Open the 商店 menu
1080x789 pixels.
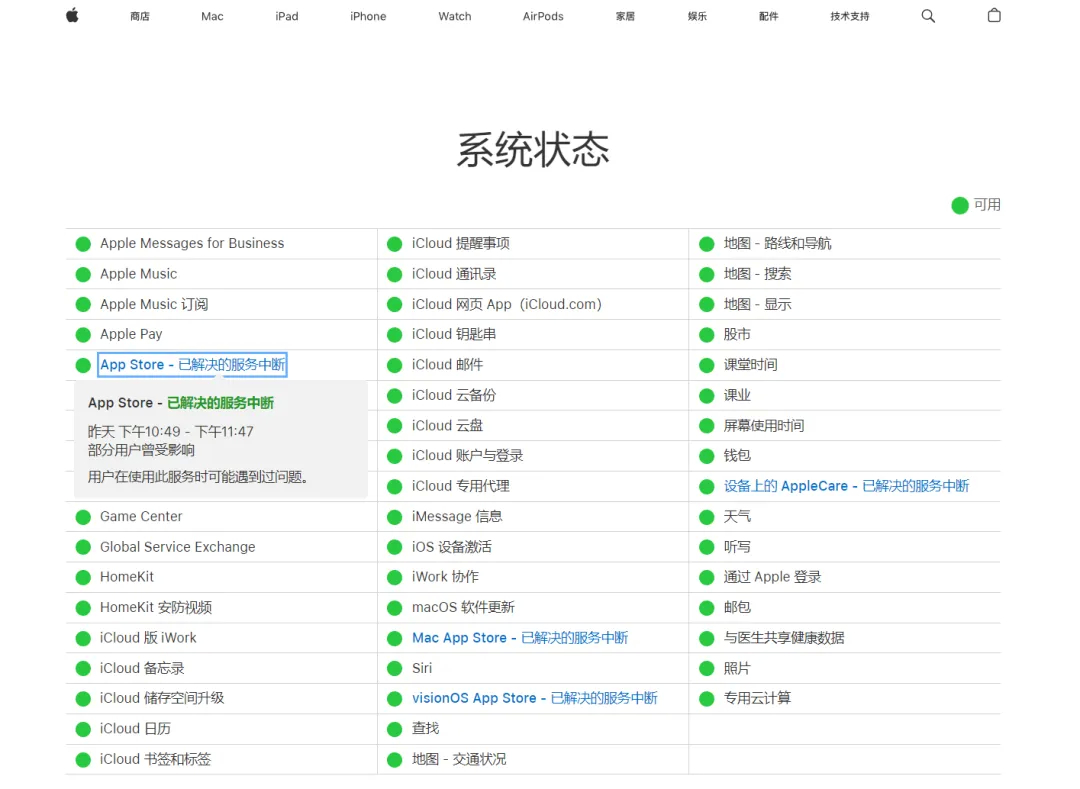pyautogui.click(x=140, y=16)
